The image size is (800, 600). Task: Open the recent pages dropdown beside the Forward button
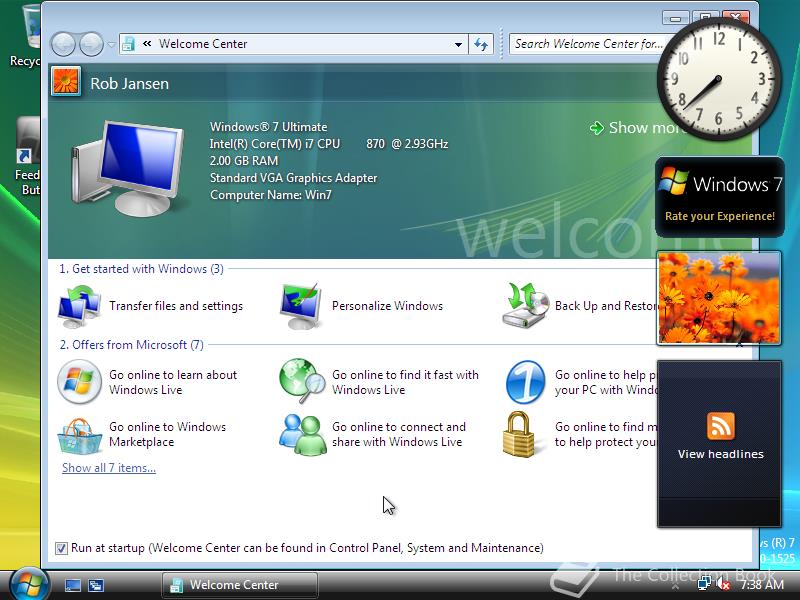(112, 44)
